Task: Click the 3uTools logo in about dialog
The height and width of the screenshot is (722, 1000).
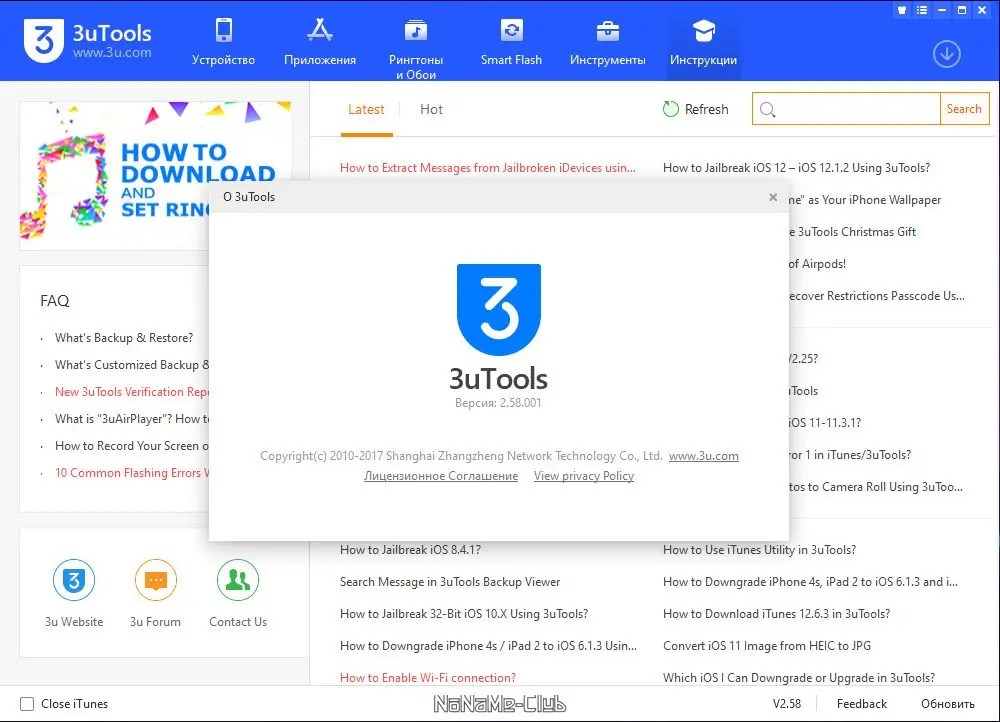Action: (x=499, y=309)
